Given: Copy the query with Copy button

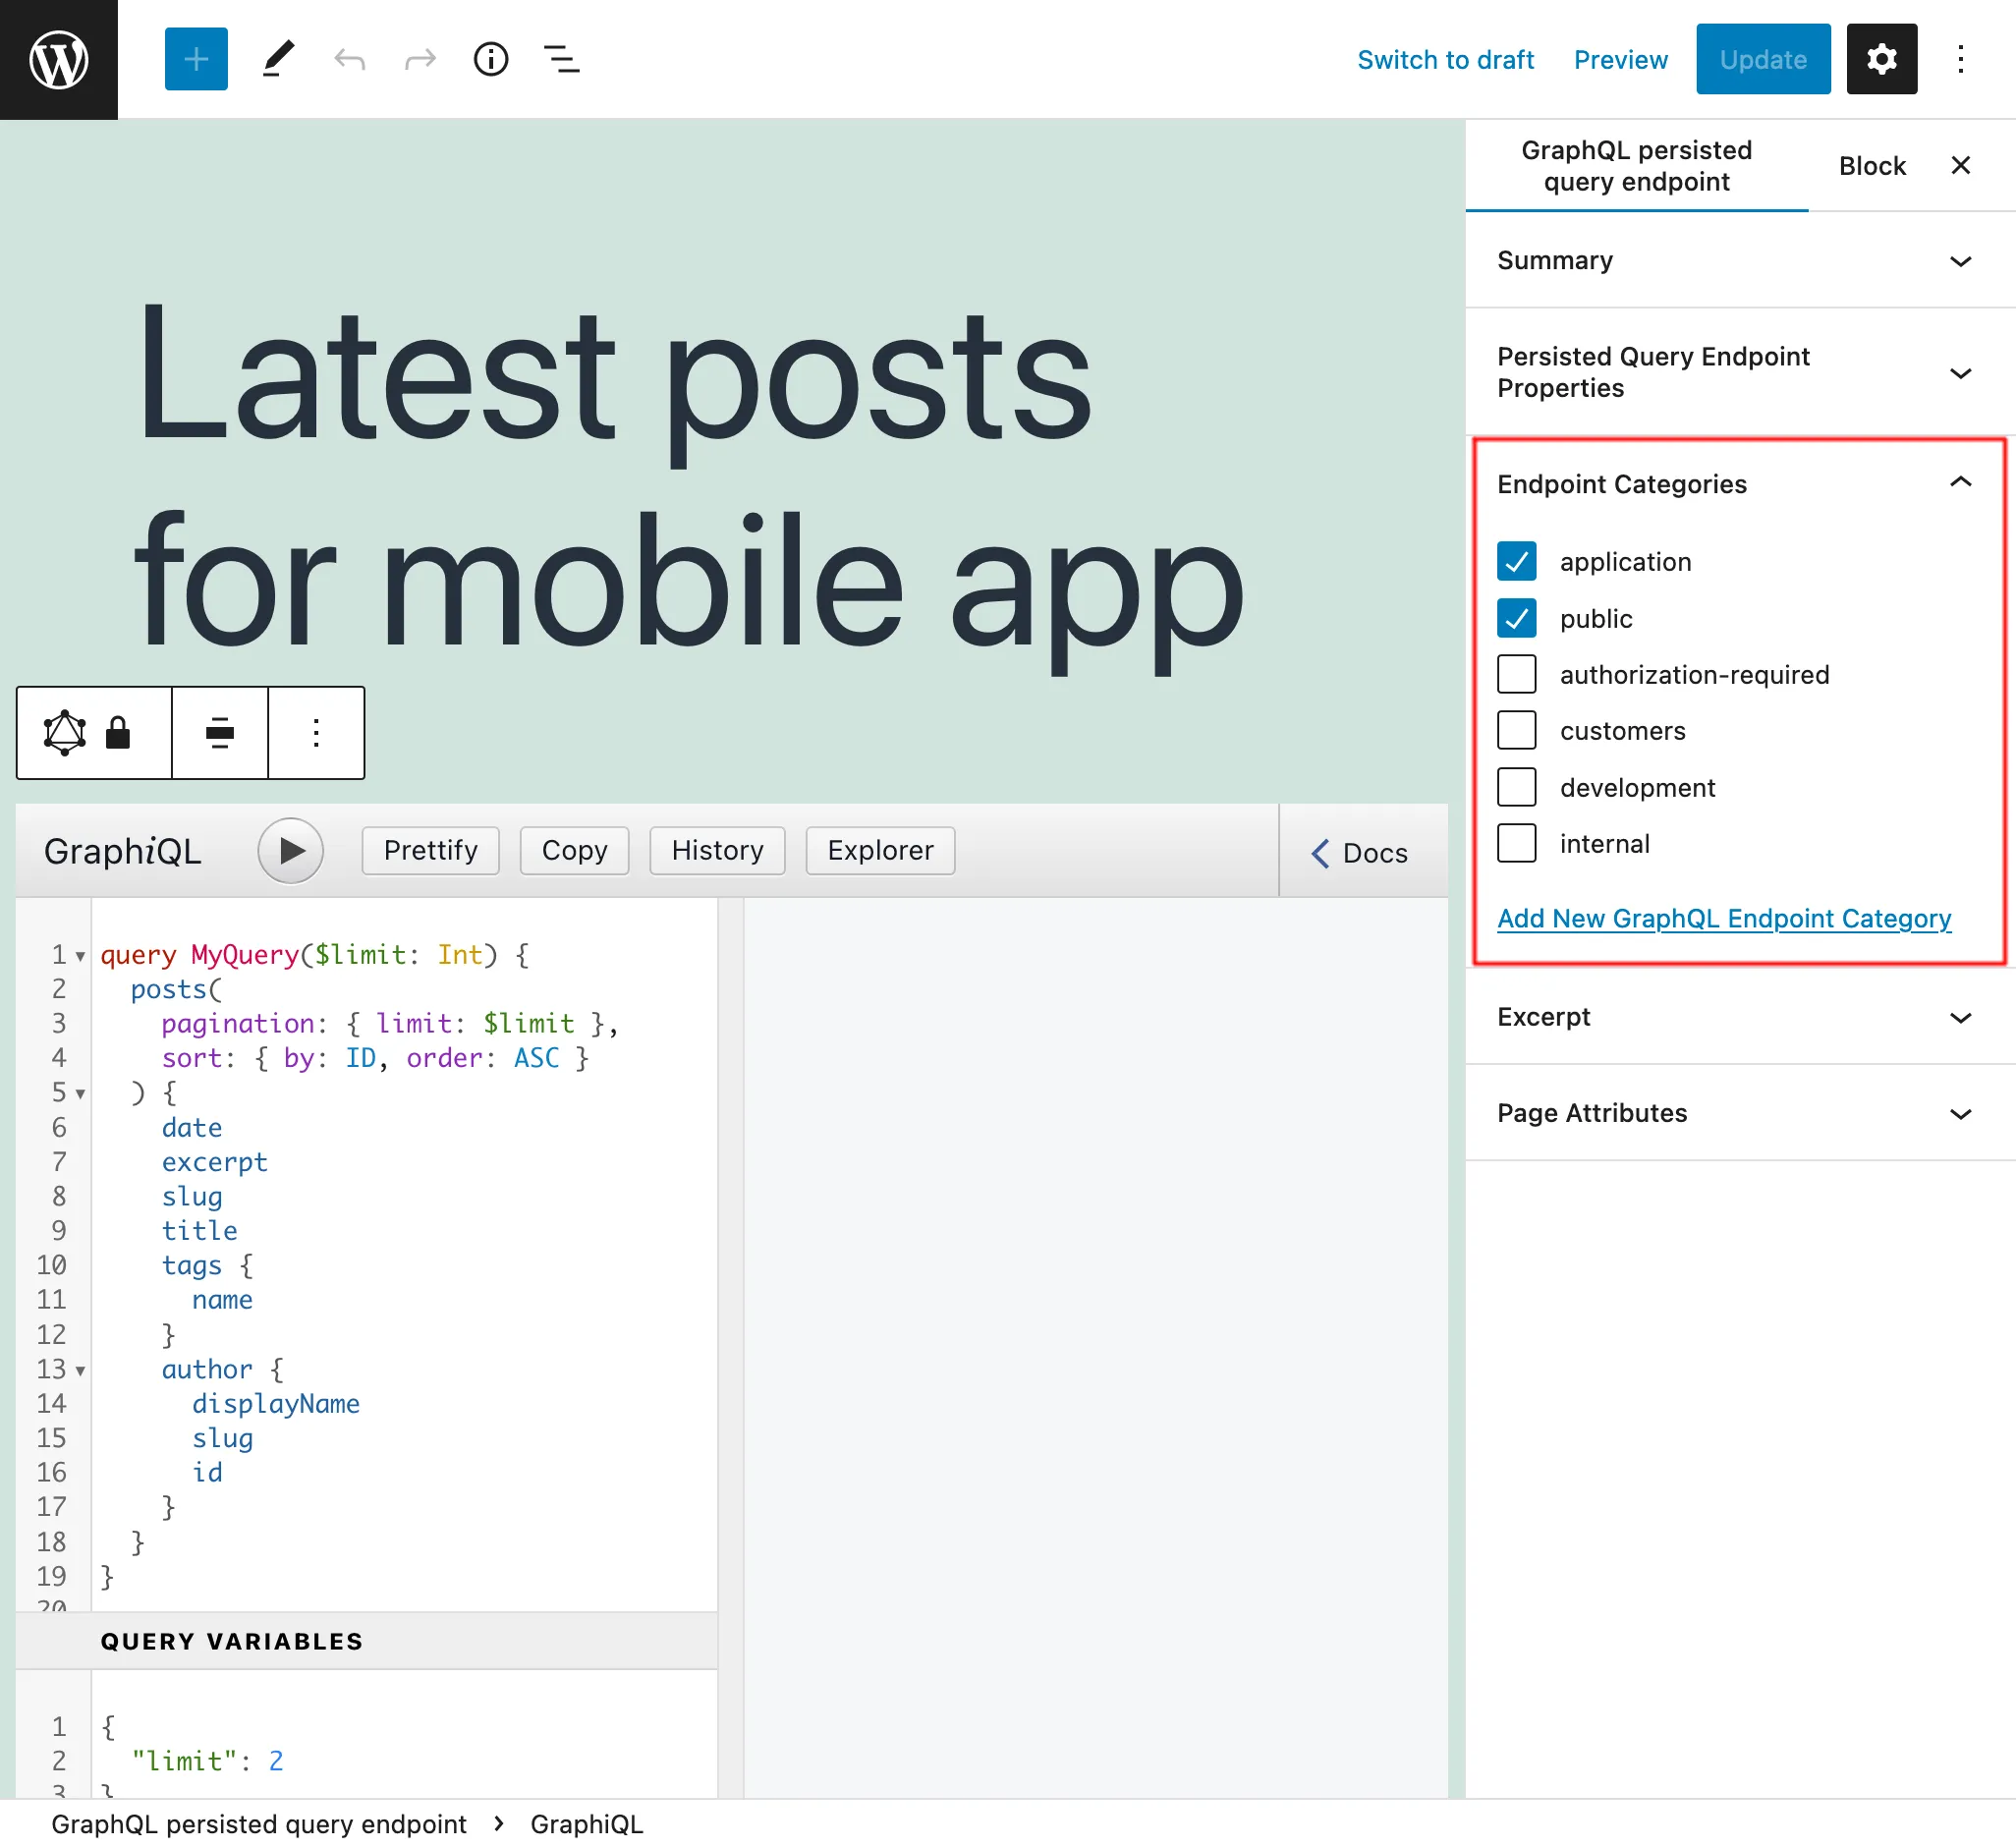Looking at the screenshot, I should click(574, 851).
